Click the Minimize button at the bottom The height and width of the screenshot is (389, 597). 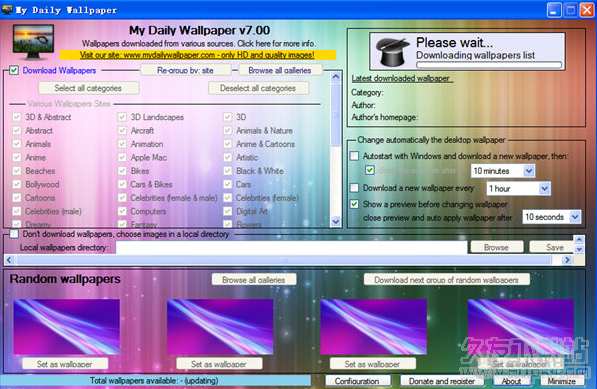[562, 381]
